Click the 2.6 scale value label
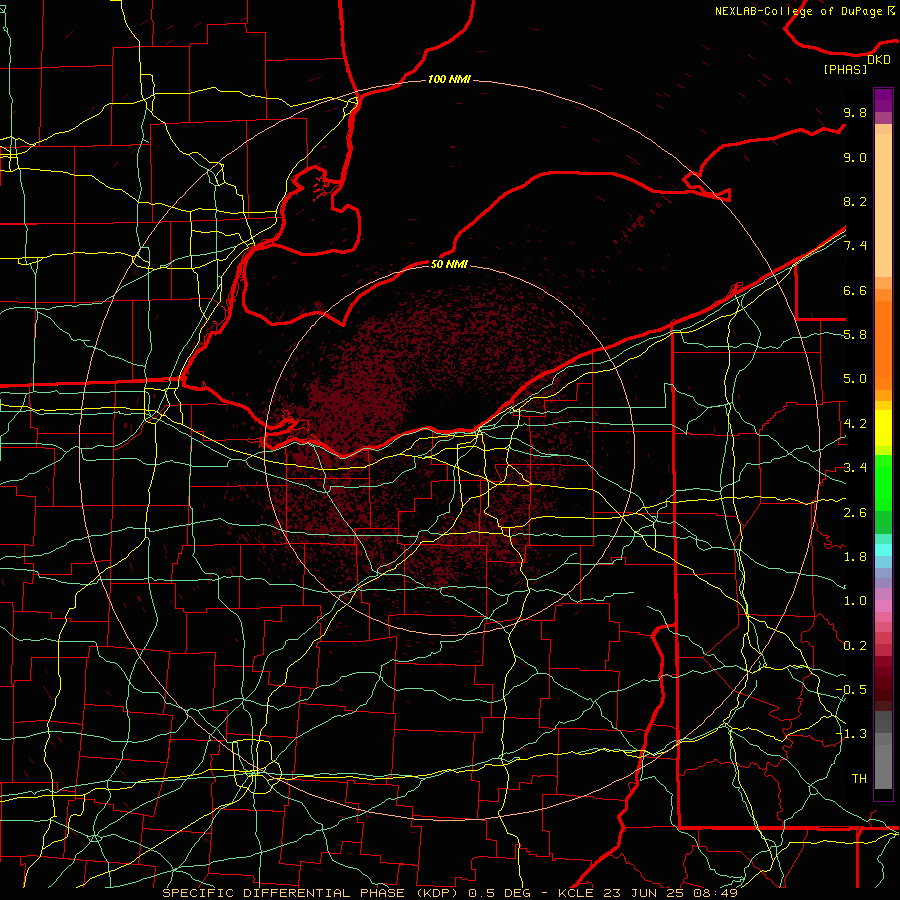This screenshot has width=900, height=900. point(855,513)
